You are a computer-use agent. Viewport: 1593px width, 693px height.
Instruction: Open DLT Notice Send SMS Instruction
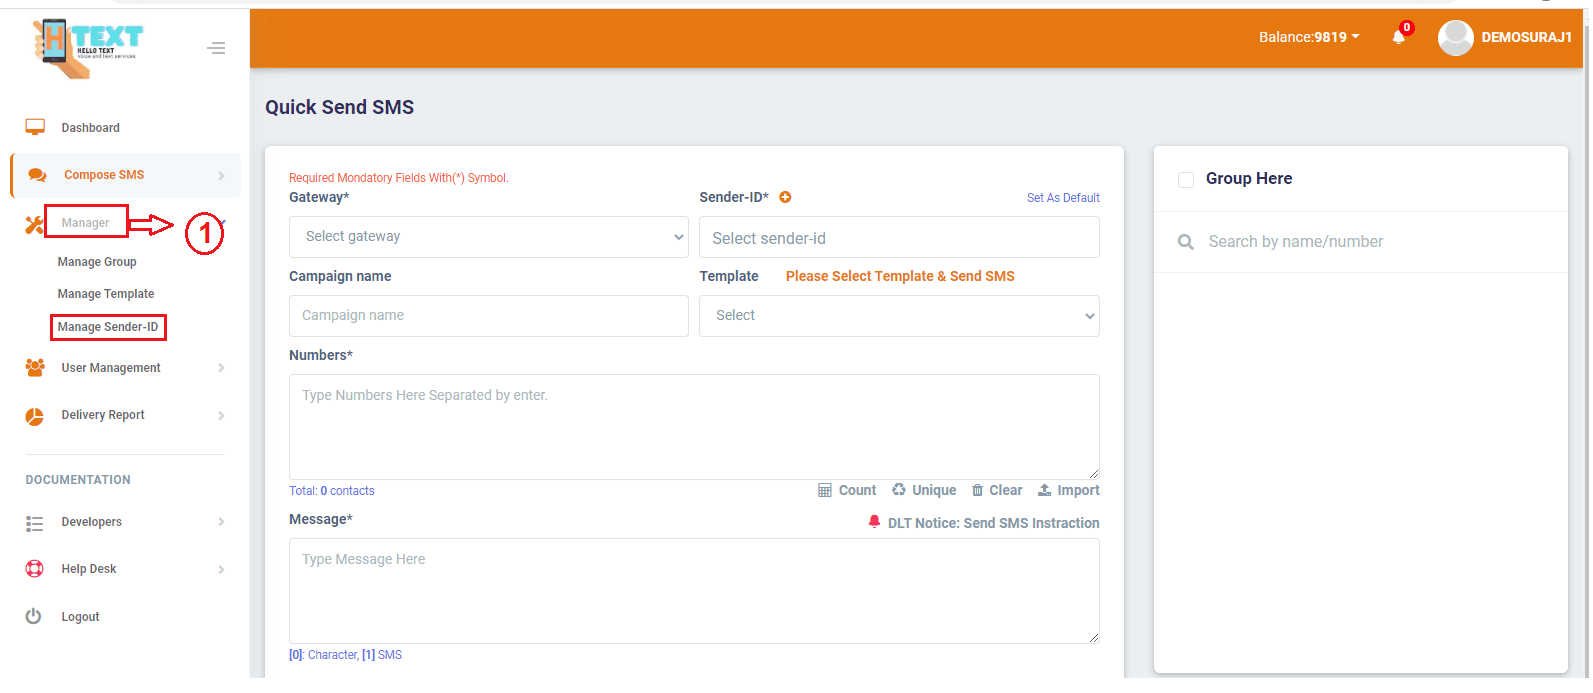[992, 523]
